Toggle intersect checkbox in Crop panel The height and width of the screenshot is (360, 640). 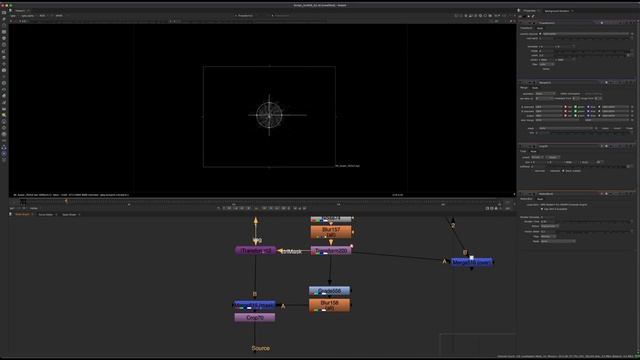tap(549, 171)
